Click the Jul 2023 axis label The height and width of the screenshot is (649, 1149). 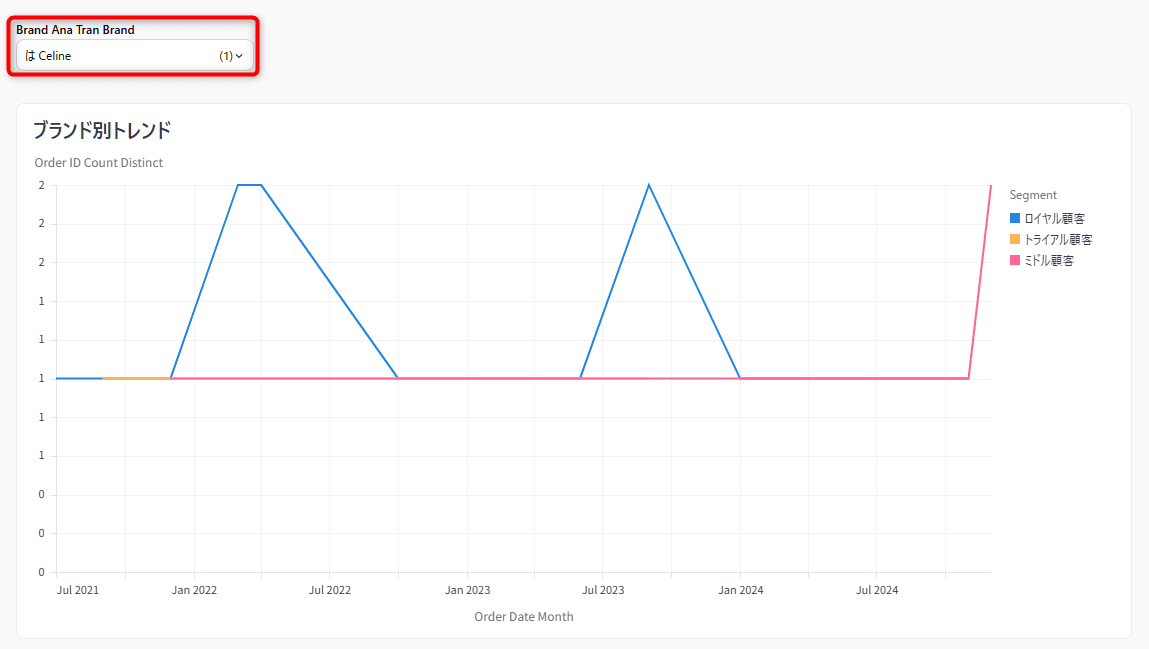click(603, 590)
